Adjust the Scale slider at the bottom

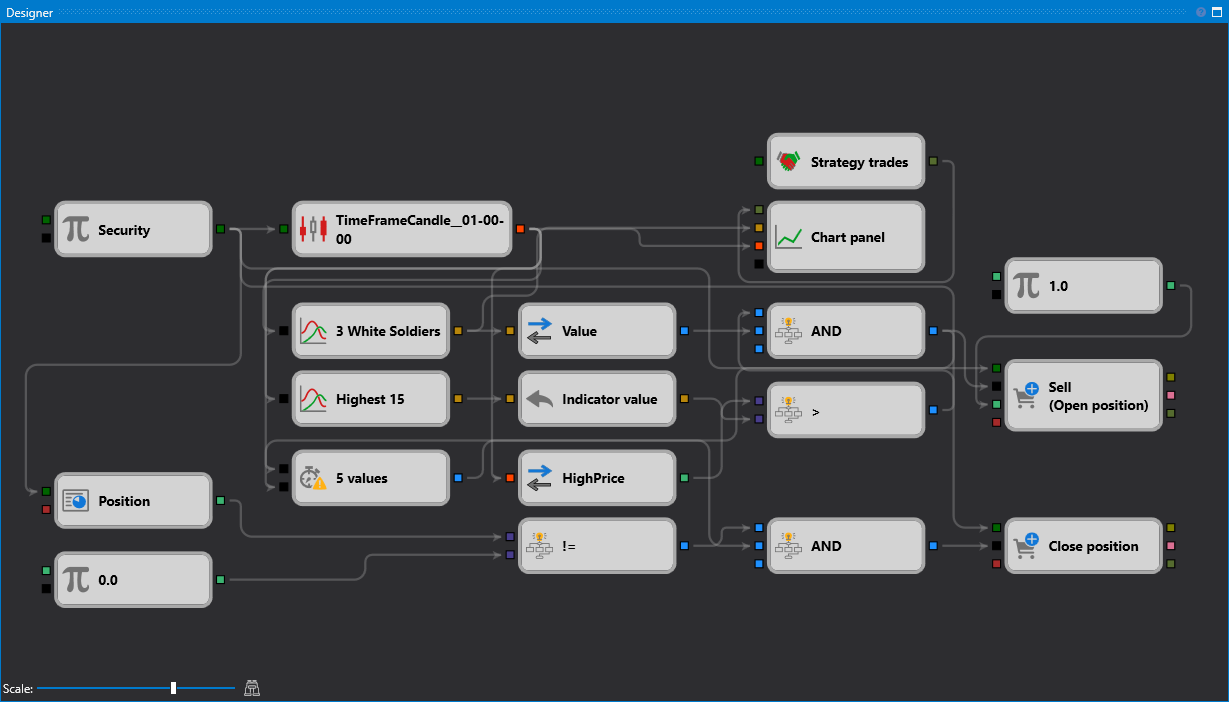[173, 687]
